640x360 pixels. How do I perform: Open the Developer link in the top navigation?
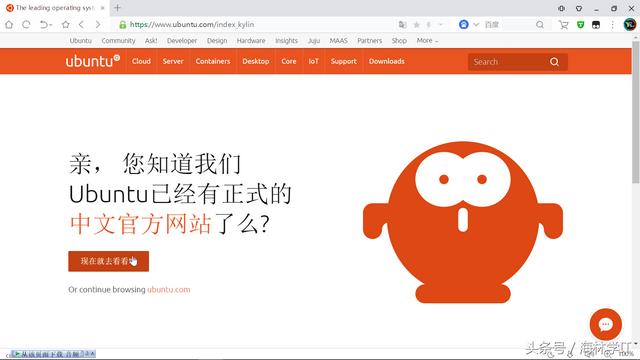(182, 40)
